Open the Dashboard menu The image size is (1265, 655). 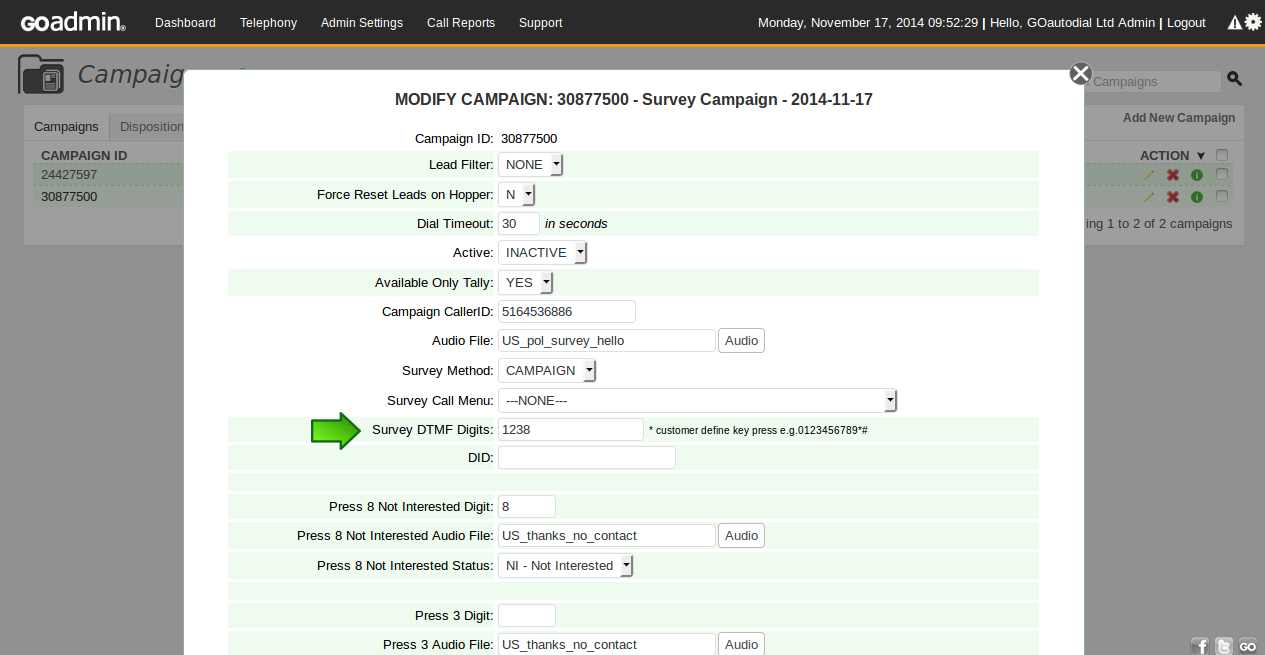point(185,22)
